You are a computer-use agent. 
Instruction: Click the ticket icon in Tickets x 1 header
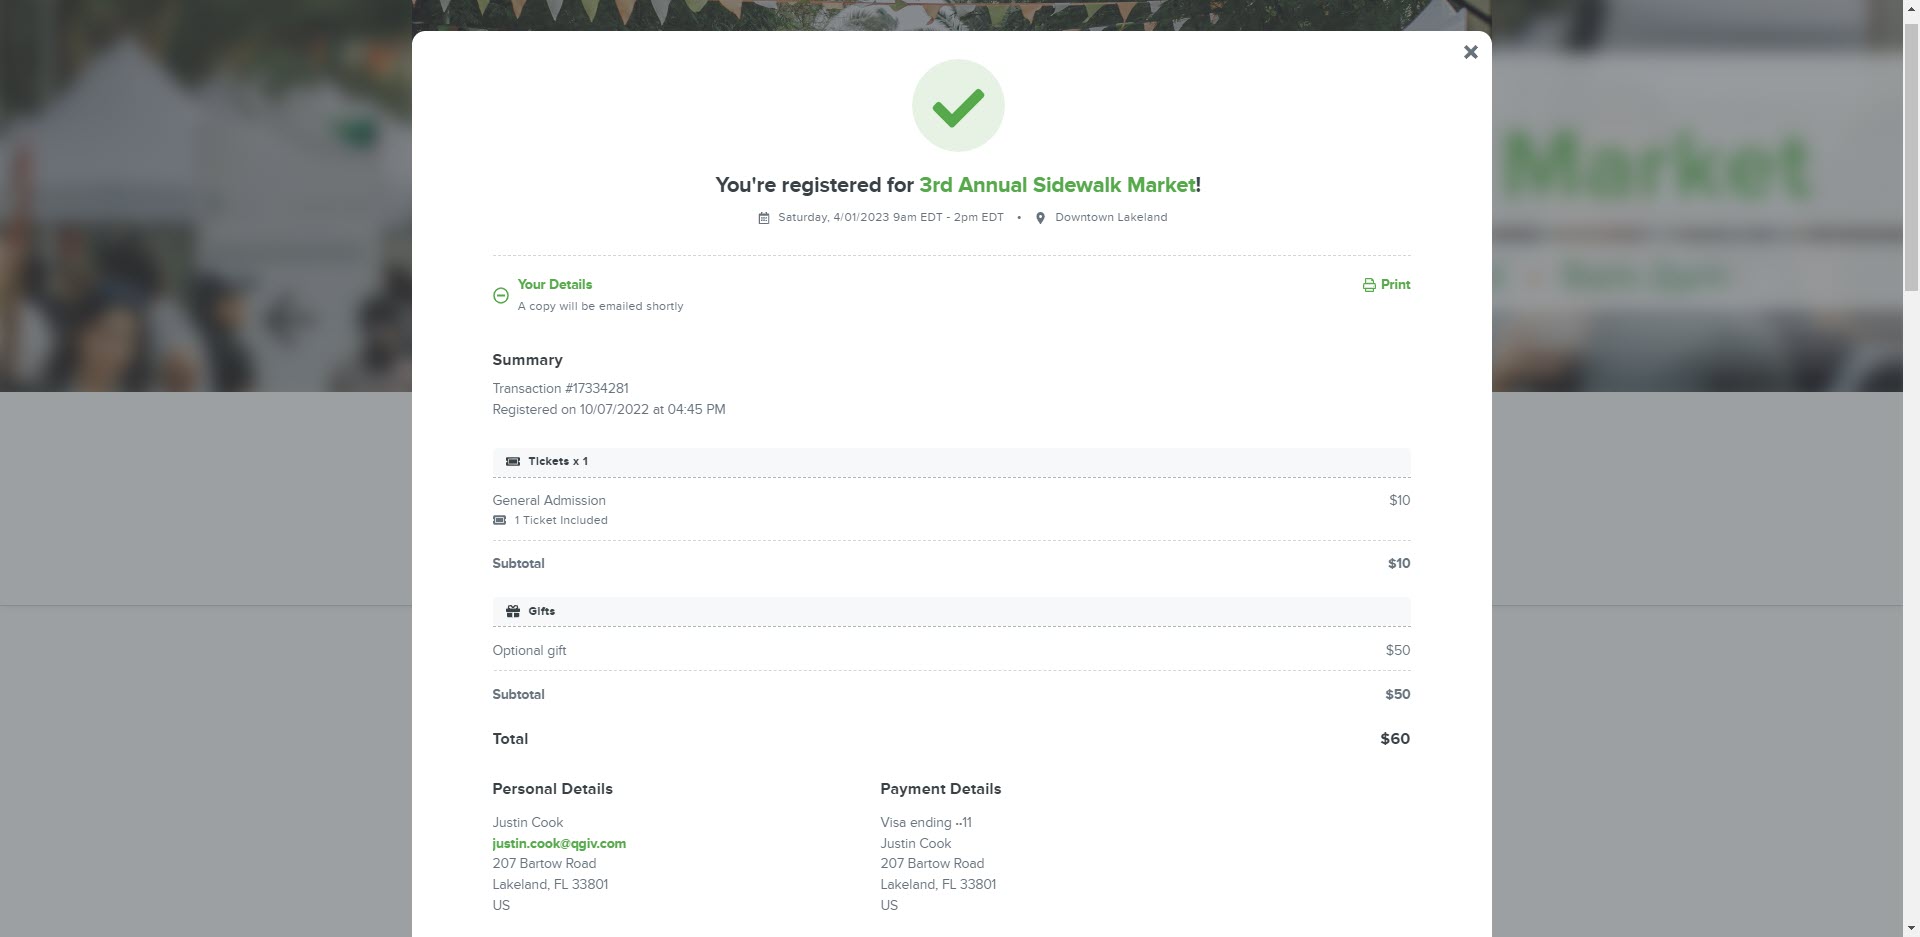pos(513,462)
